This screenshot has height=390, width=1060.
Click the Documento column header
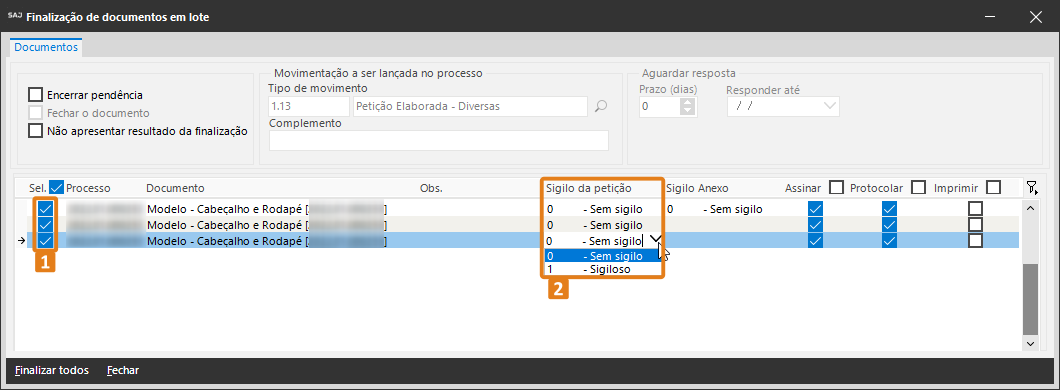(175, 188)
